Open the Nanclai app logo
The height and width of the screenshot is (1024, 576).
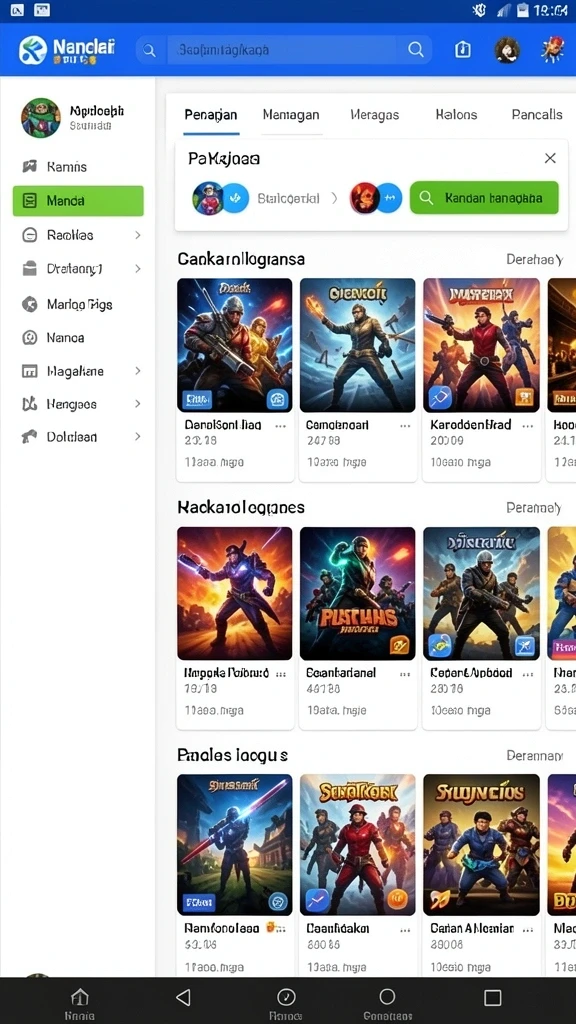tap(67, 50)
